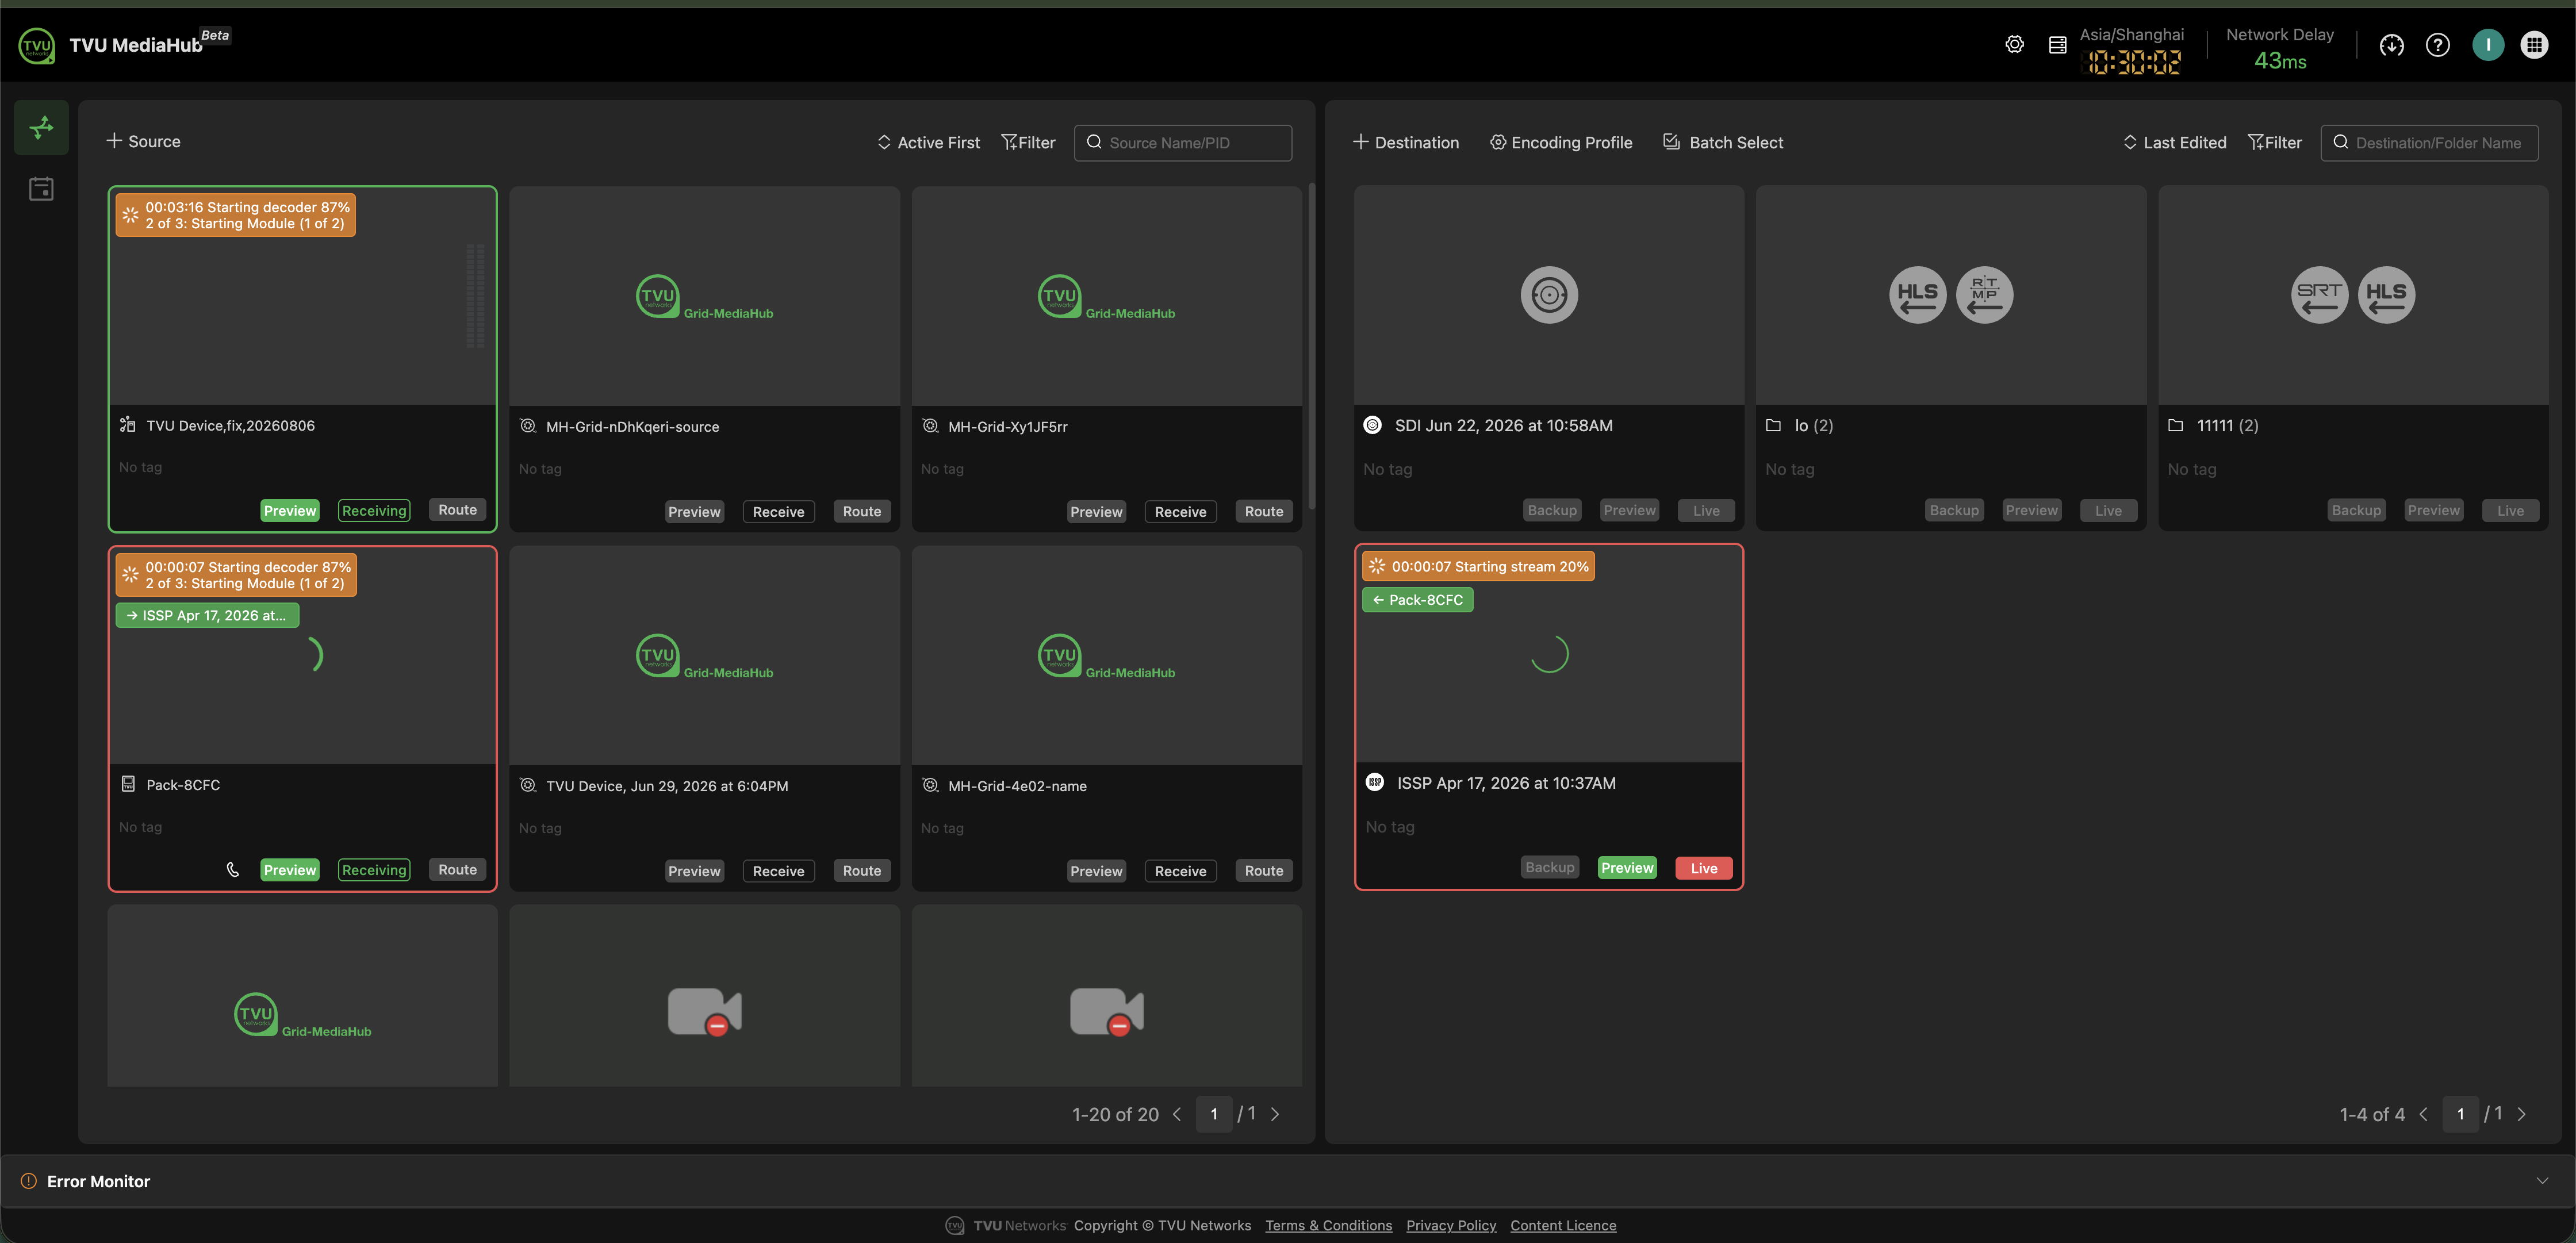Open the apps grid launcher icon
This screenshot has width=2576, height=1243.
2534,45
